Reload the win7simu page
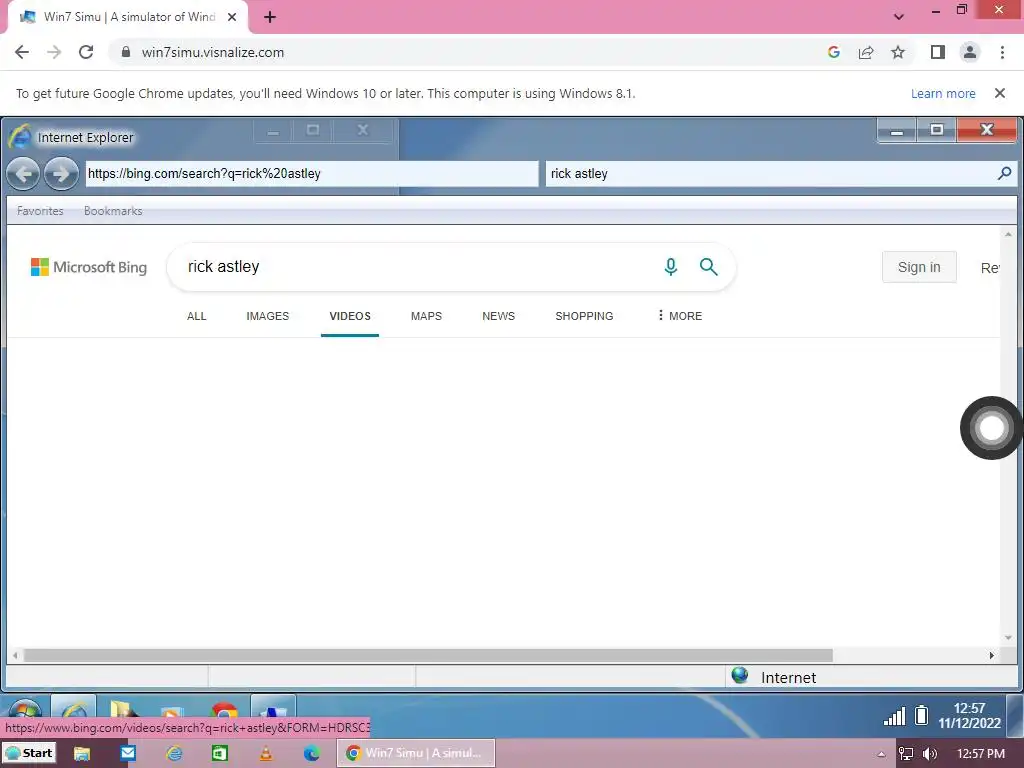This screenshot has height=768, width=1024. coord(86,52)
